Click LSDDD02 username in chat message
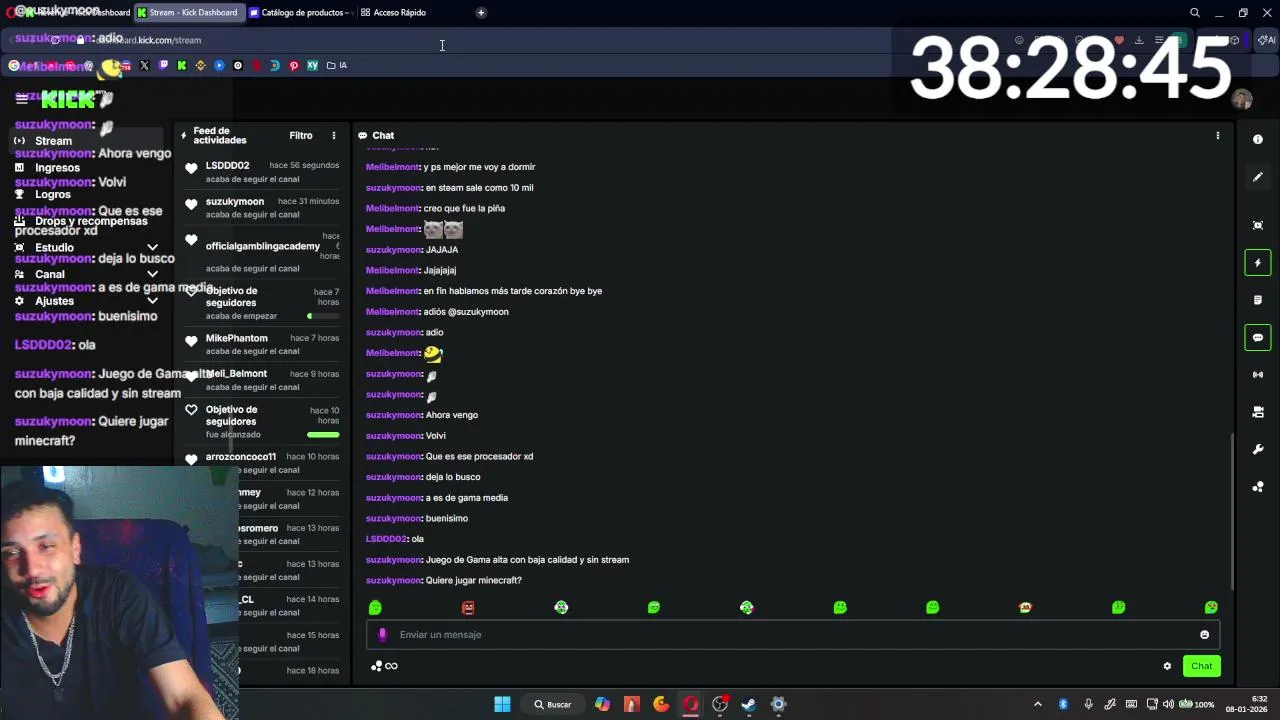Viewport: 1280px width, 720px height. 387,539
